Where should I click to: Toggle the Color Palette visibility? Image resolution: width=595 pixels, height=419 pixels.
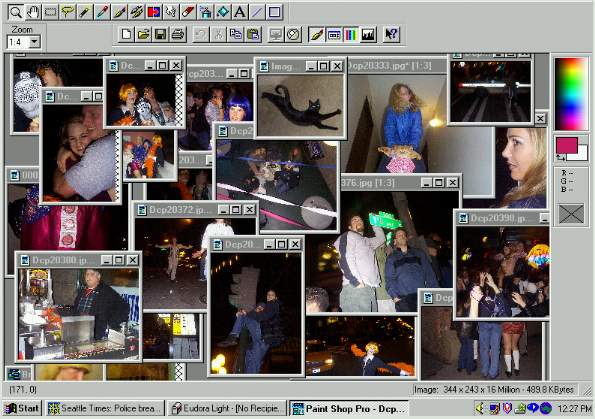coord(351,35)
